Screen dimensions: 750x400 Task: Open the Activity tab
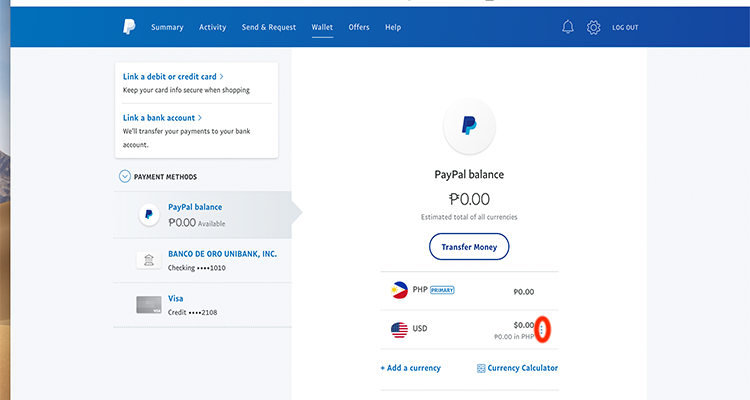212,27
